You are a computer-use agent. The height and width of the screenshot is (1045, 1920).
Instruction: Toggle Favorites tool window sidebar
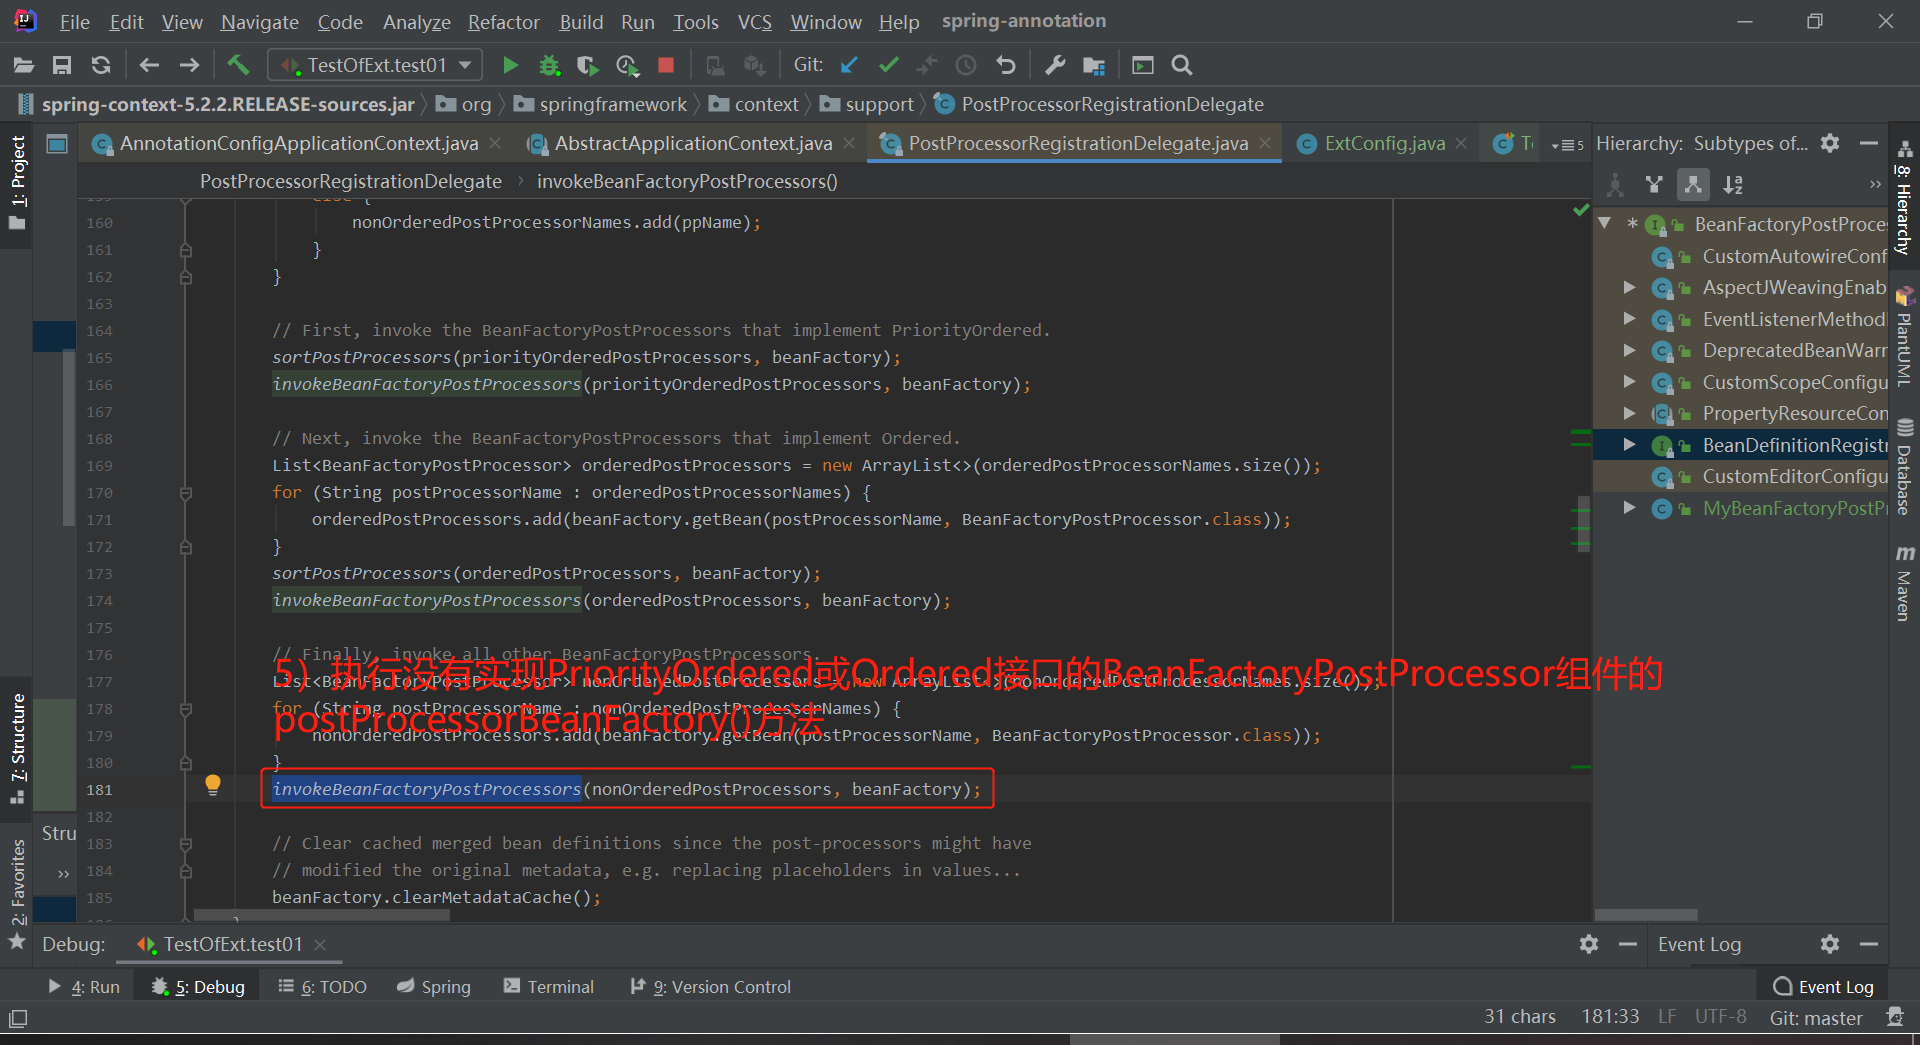tap(17, 893)
